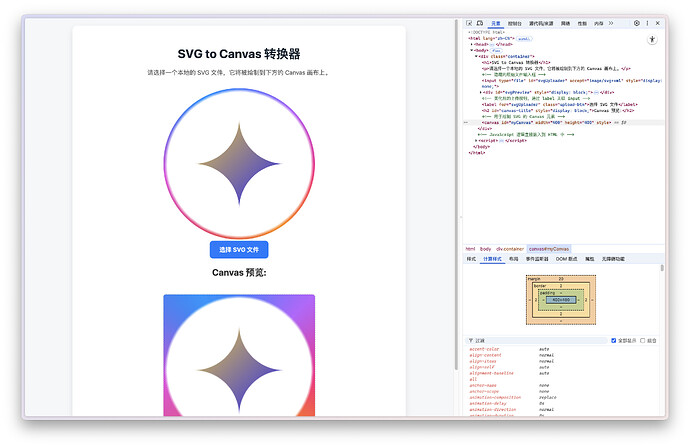Click the filter funnel icon in computed styles
This screenshot has width=690, height=448.
tap(470, 341)
